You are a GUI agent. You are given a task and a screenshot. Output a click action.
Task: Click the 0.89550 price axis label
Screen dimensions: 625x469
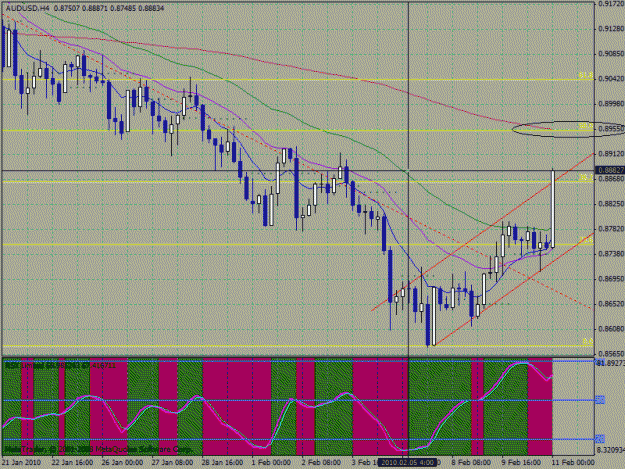[611, 129]
